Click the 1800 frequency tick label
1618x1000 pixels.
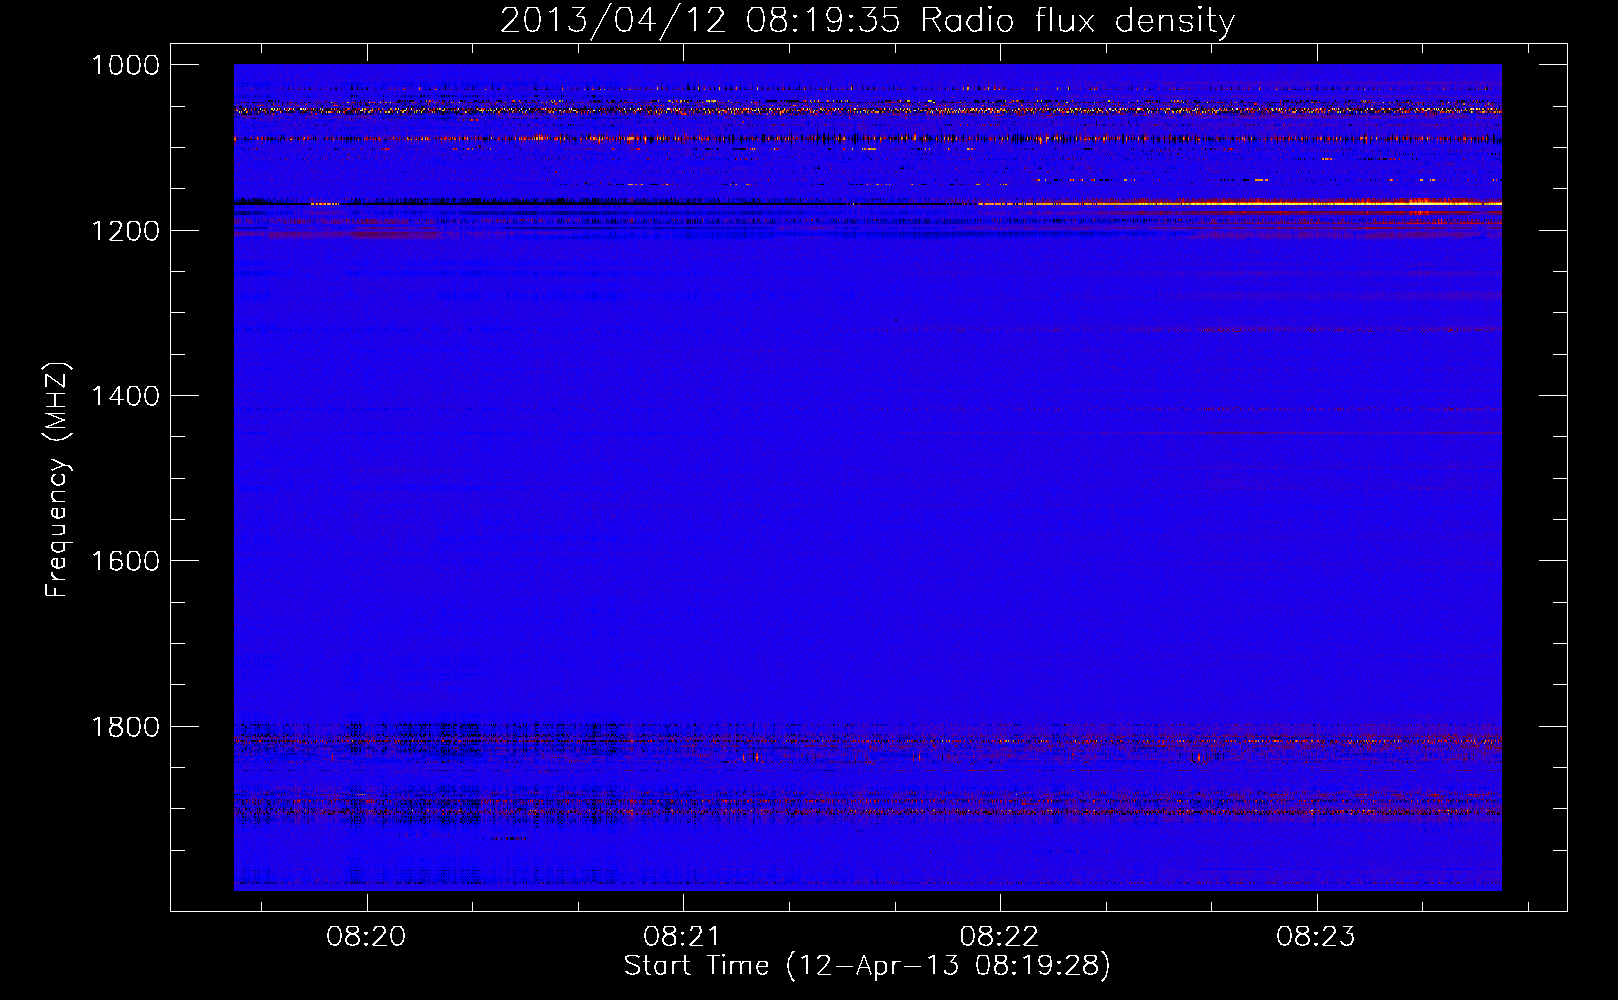point(125,727)
